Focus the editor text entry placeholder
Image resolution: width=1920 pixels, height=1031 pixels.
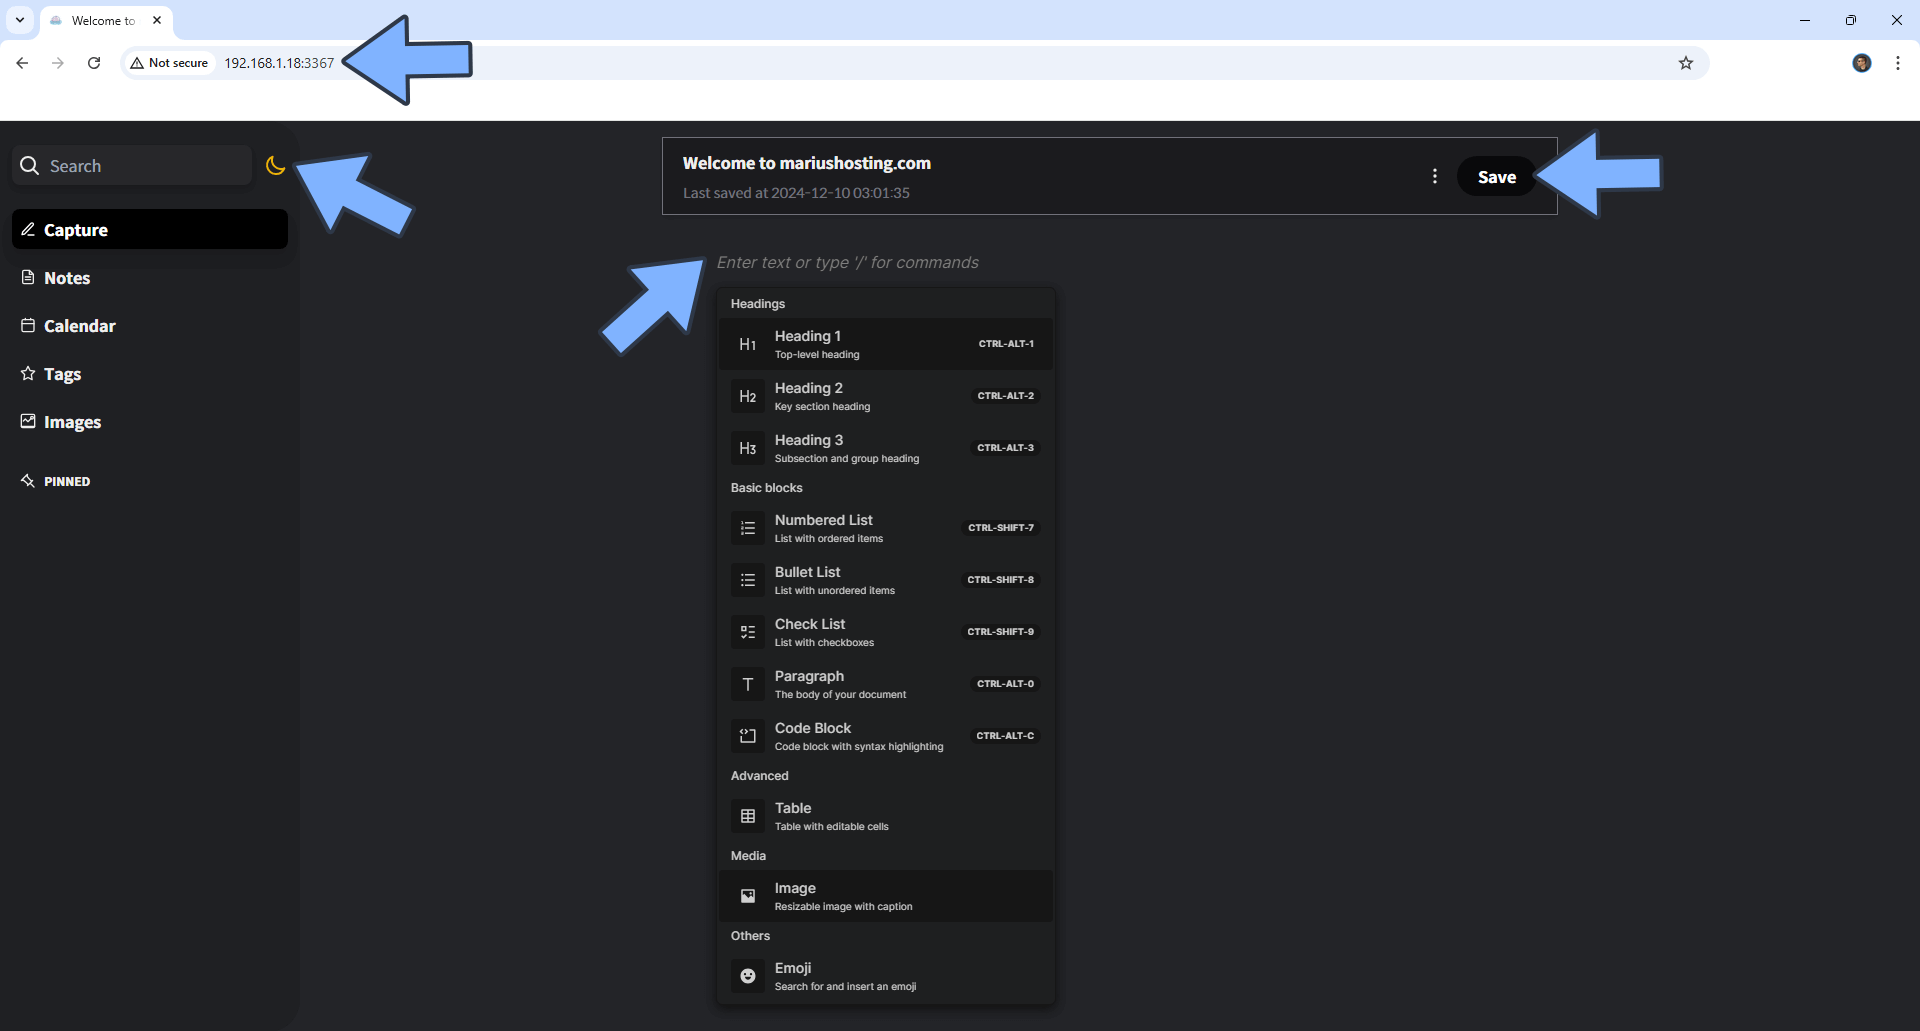847,262
